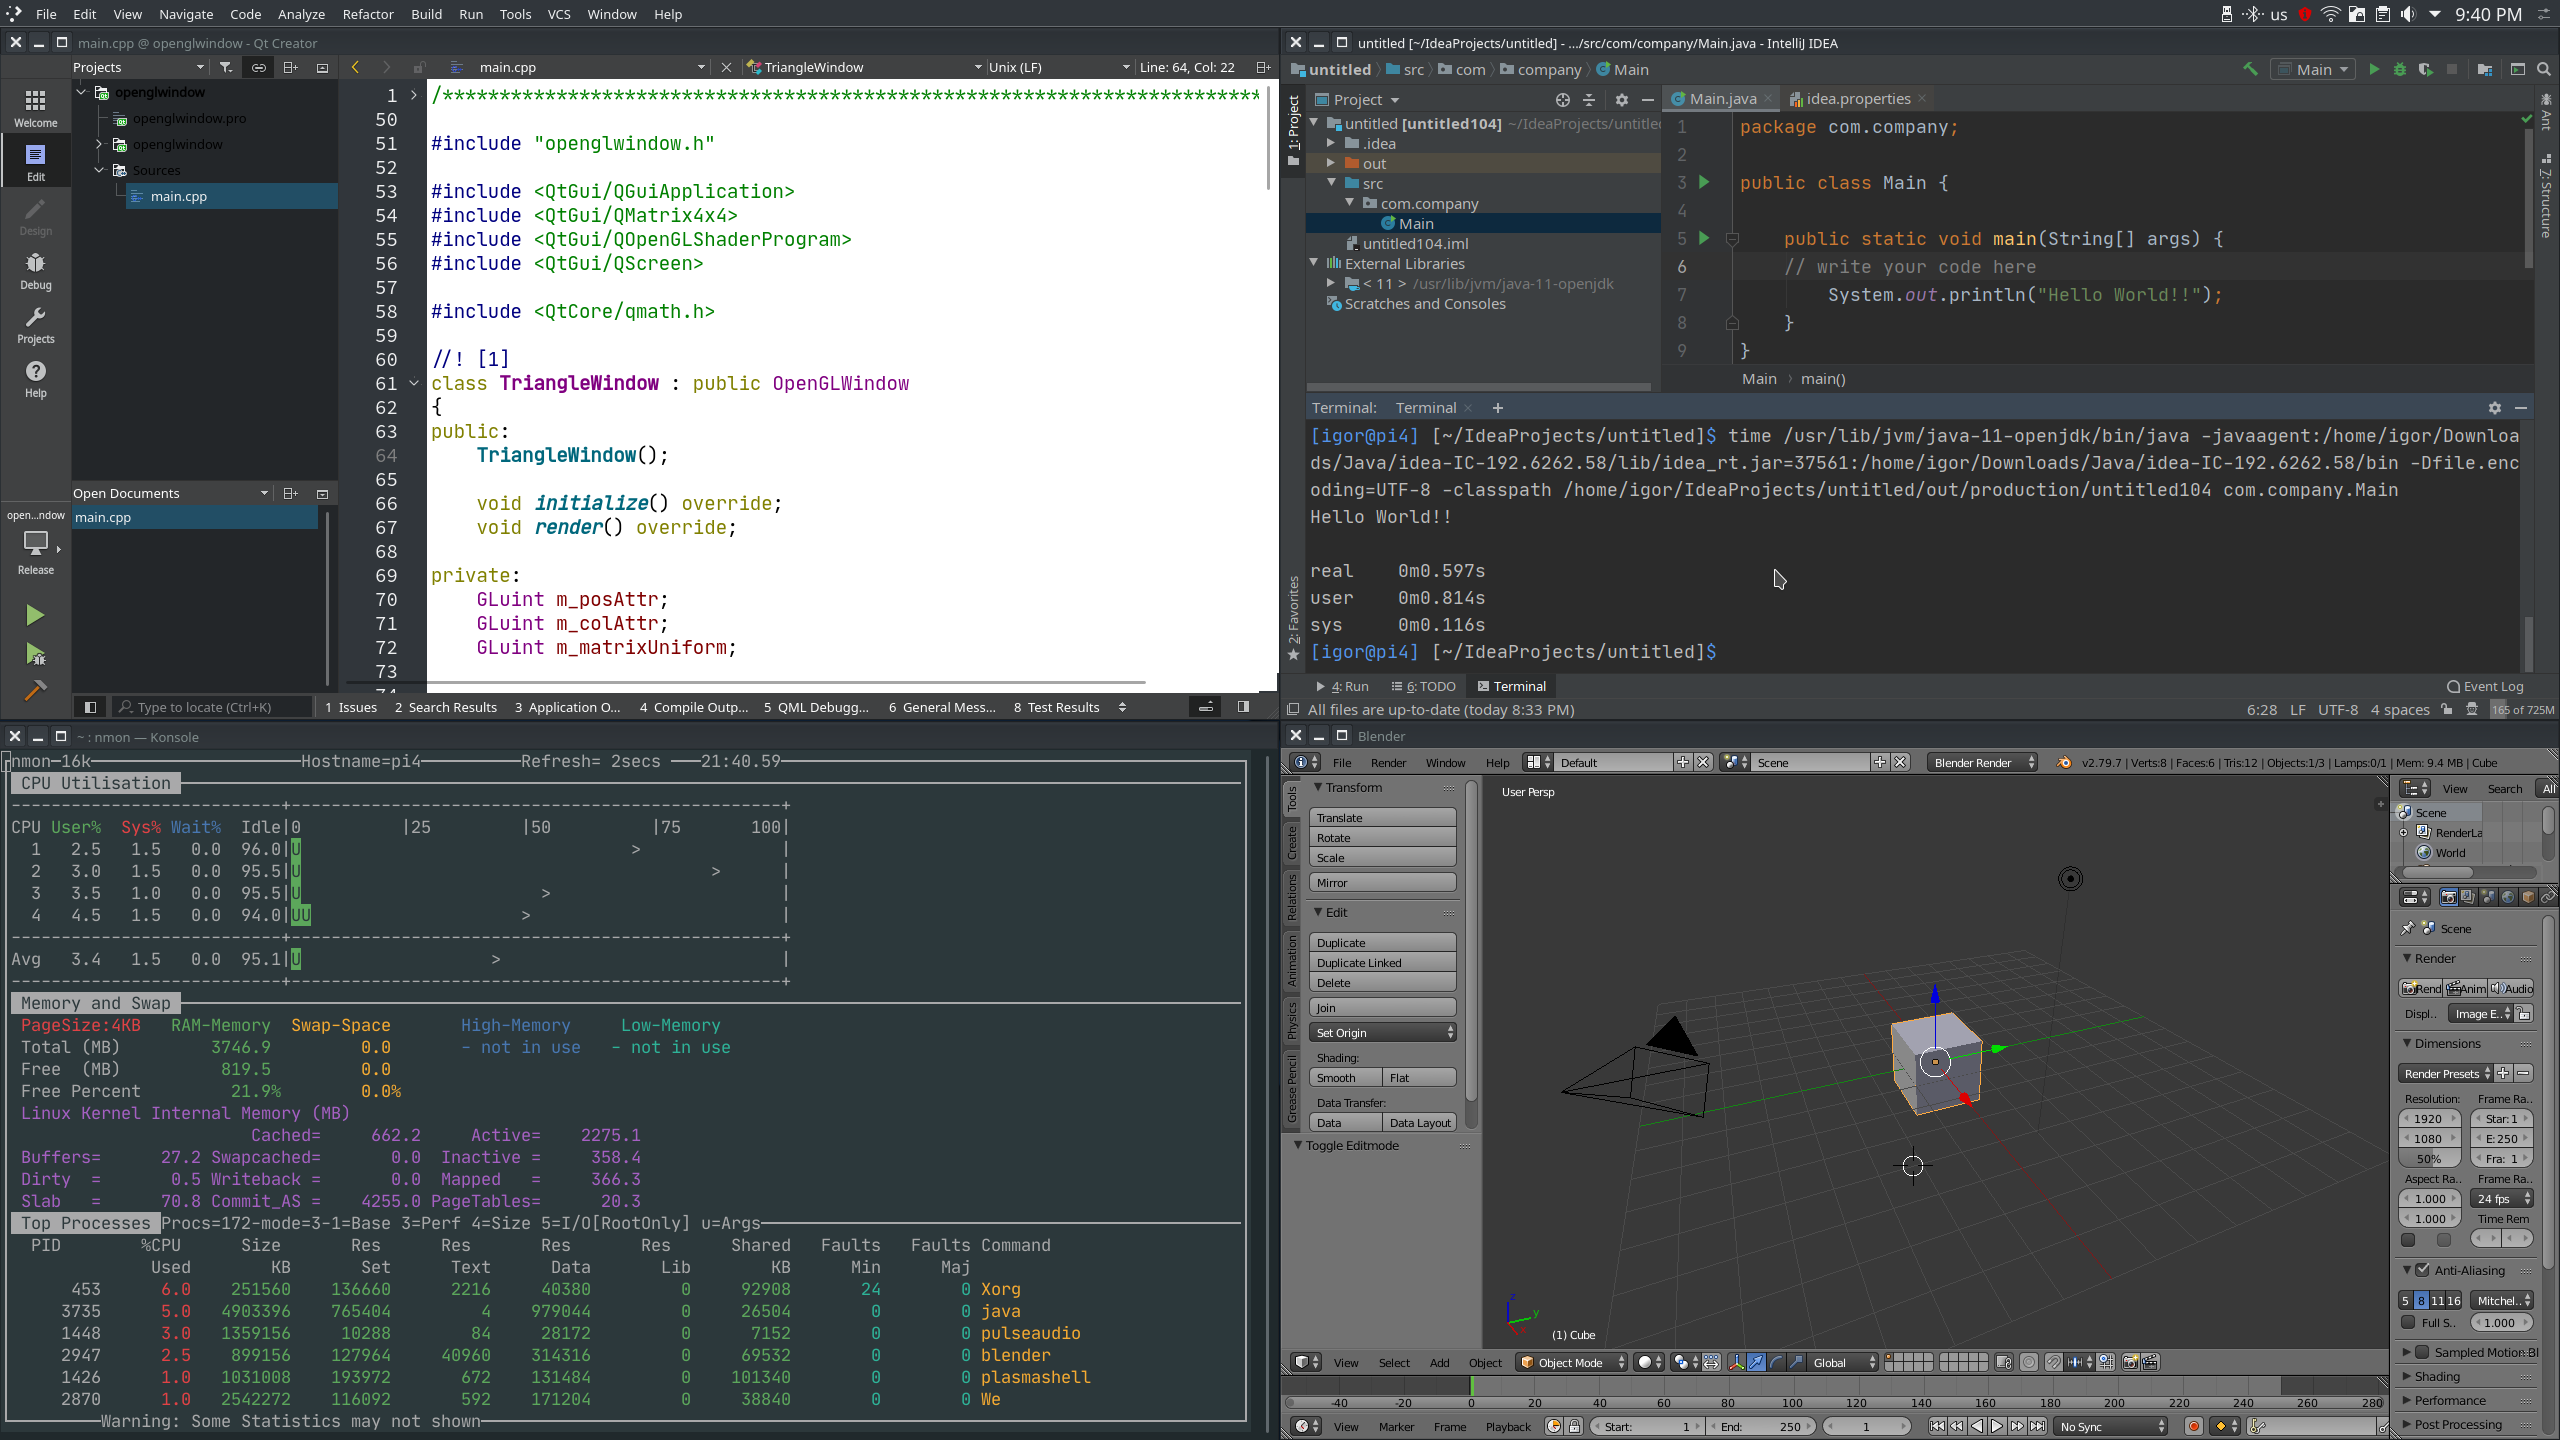2560x1440 pixels.
Task: Click the filter tree icon in Qt Projects pane
Action: (226, 67)
